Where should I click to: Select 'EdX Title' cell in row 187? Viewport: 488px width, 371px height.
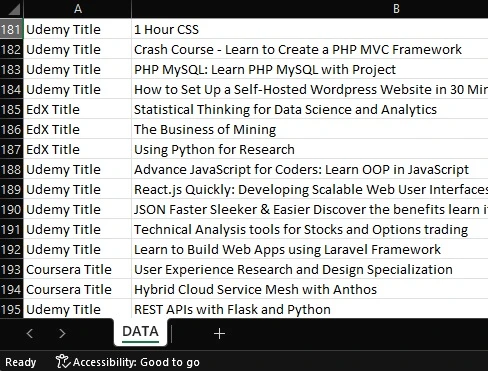(x=77, y=149)
